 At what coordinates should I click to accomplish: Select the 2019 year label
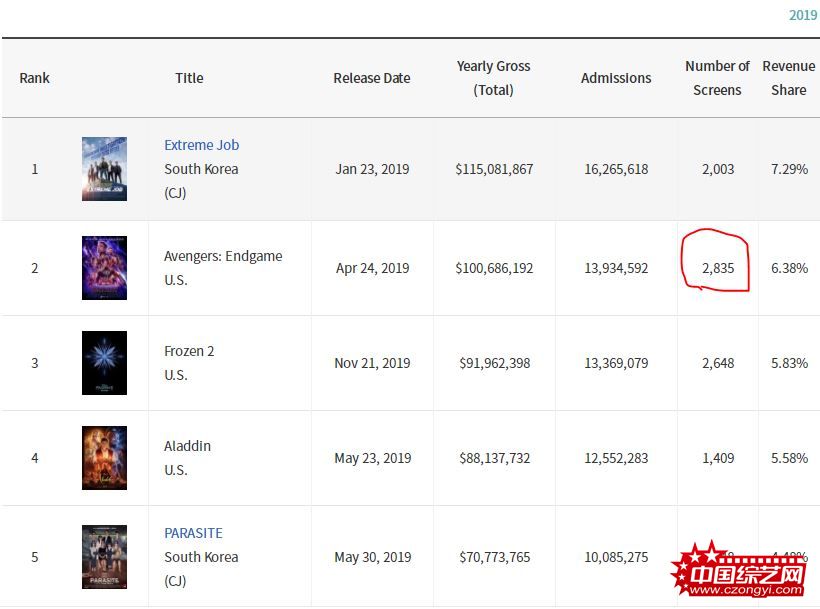pos(803,15)
